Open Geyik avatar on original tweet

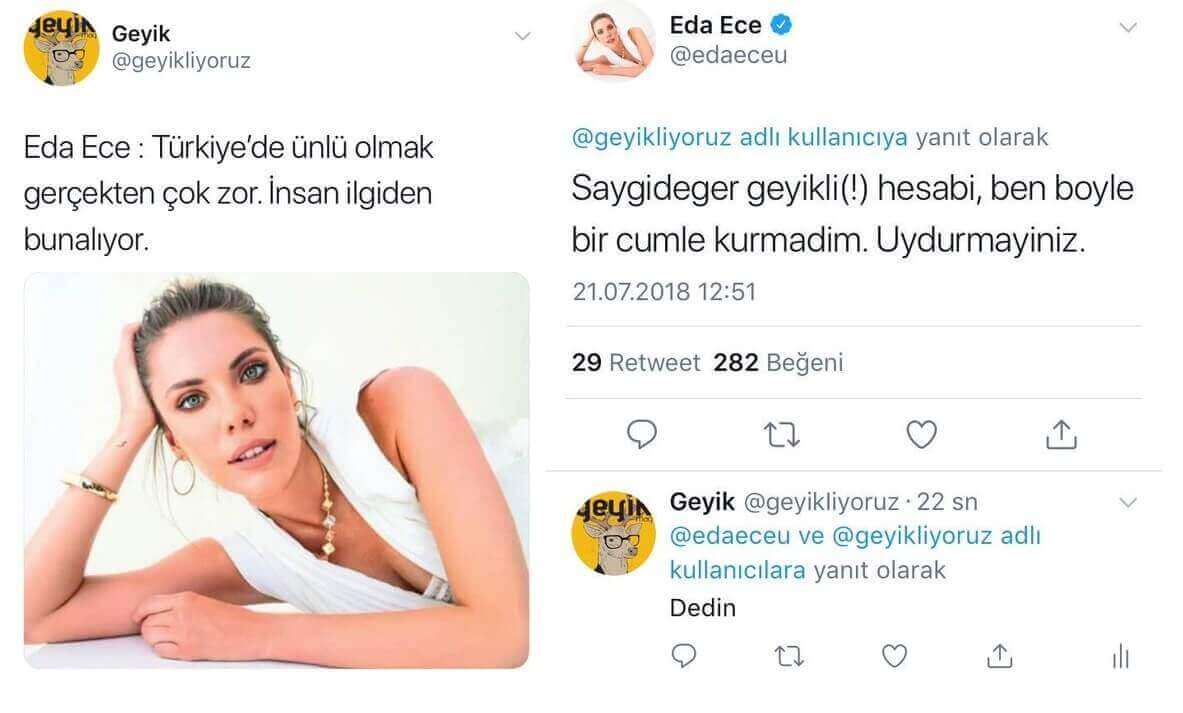pos(62,47)
